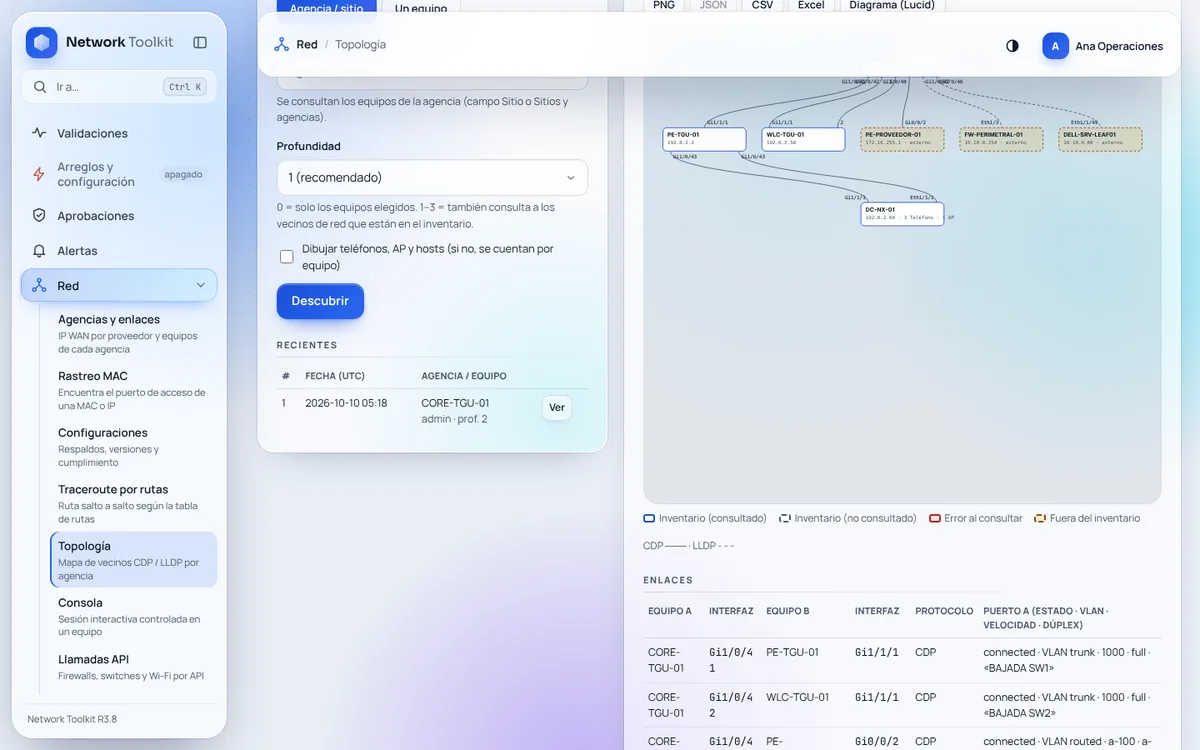Viewport: 1200px width, 750px height.
Task: Select the WLC-TGU-01 node in the diagram
Action: [x=804, y=139]
